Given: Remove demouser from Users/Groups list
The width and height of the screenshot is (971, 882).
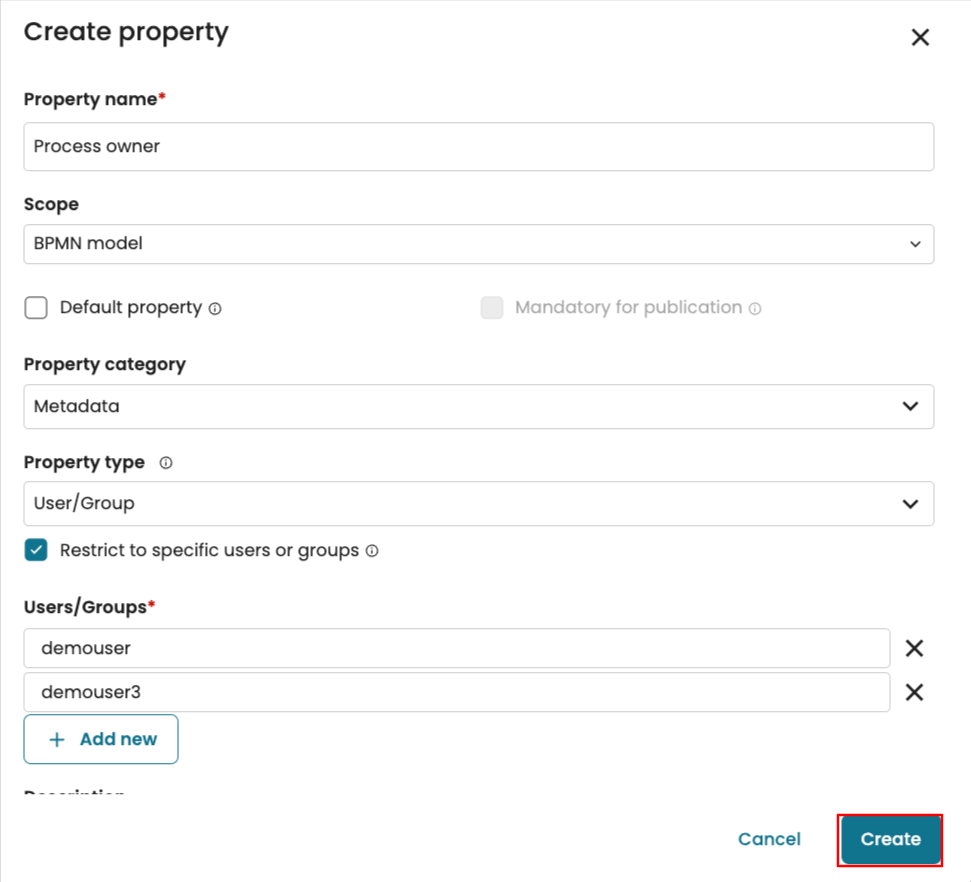Looking at the screenshot, I should (x=914, y=648).
